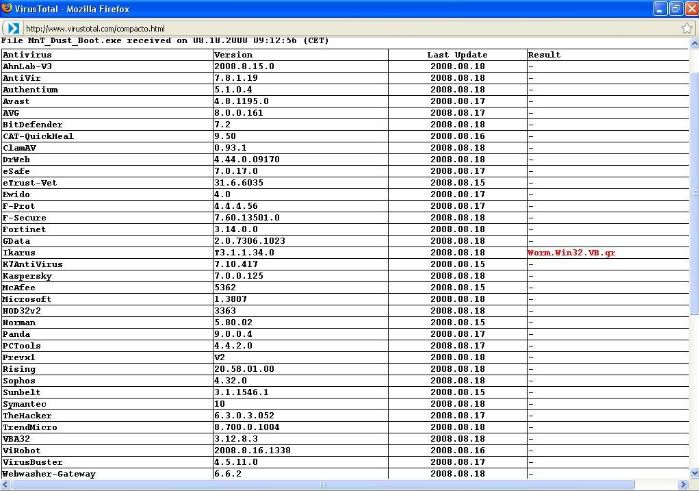
Task: Click the Worm.Win32.VB.gr result text
Action: (x=571, y=252)
